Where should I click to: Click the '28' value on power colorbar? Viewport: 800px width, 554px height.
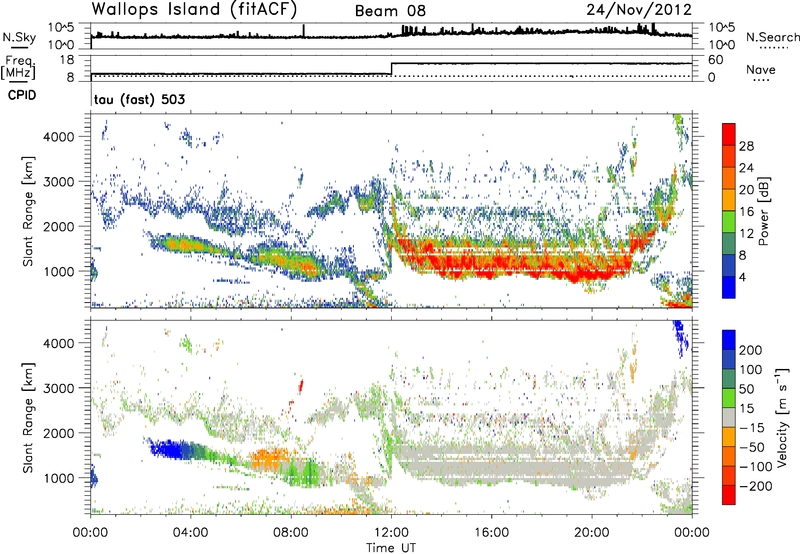click(746, 146)
